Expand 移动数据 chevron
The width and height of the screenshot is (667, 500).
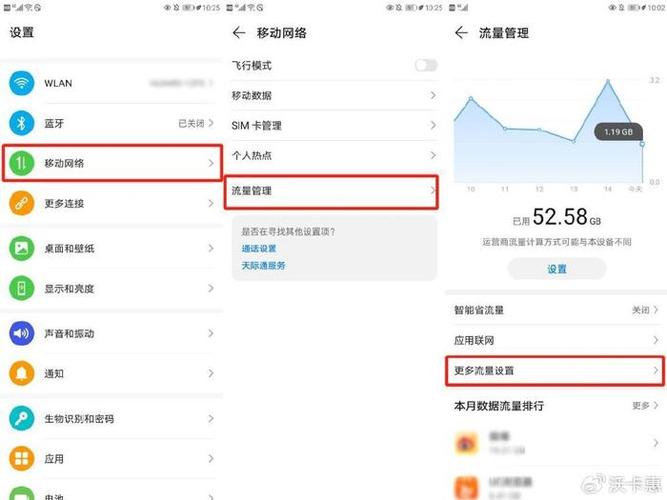tap(433, 95)
